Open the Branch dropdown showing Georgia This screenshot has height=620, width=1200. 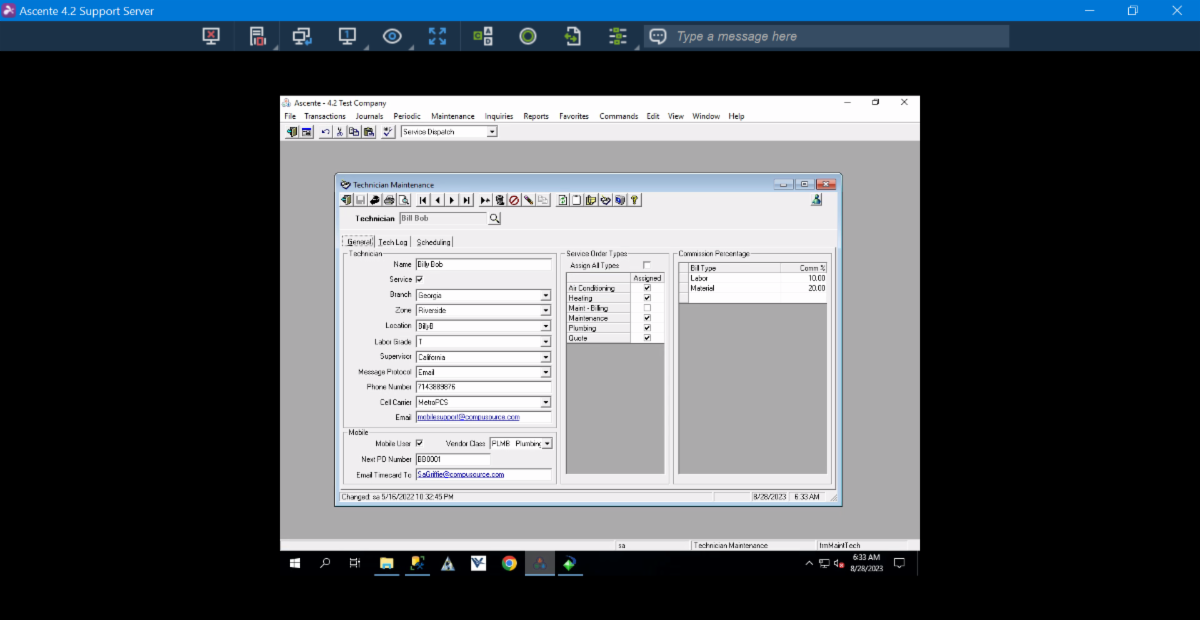(x=545, y=295)
